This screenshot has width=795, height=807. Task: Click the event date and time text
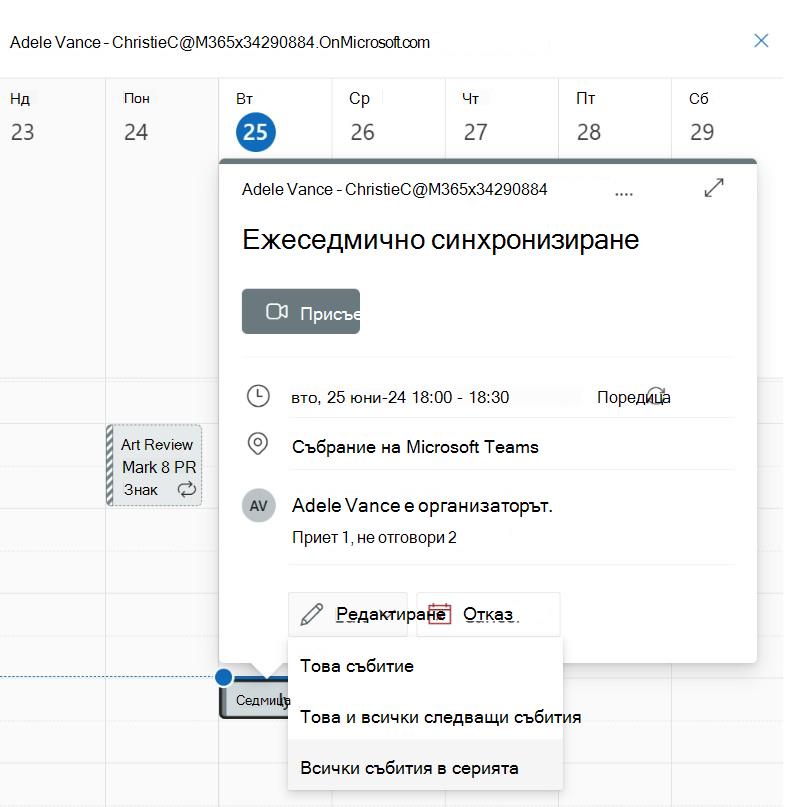click(400, 397)
